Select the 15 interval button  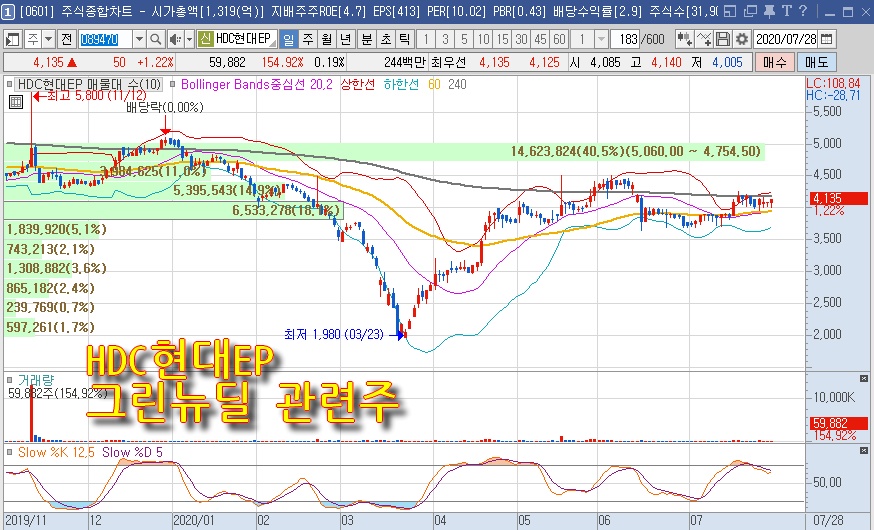click(502, 39)
